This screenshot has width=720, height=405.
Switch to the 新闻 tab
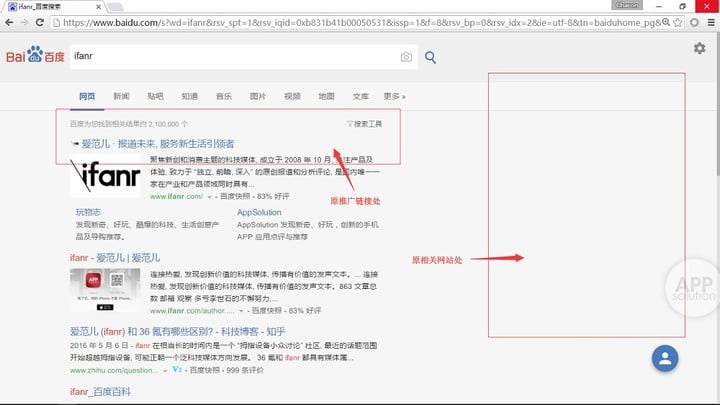coord(121,96)
